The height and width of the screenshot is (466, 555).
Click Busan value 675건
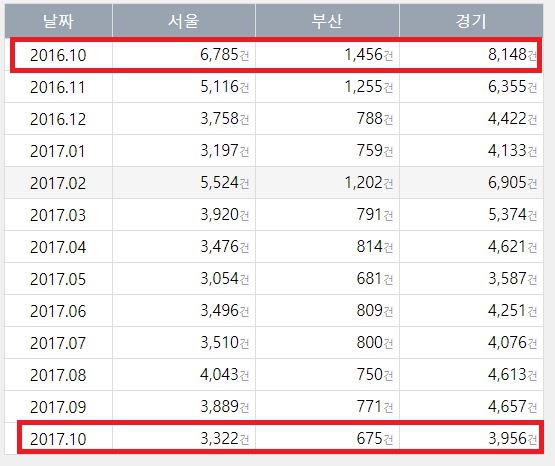[374, 439]
